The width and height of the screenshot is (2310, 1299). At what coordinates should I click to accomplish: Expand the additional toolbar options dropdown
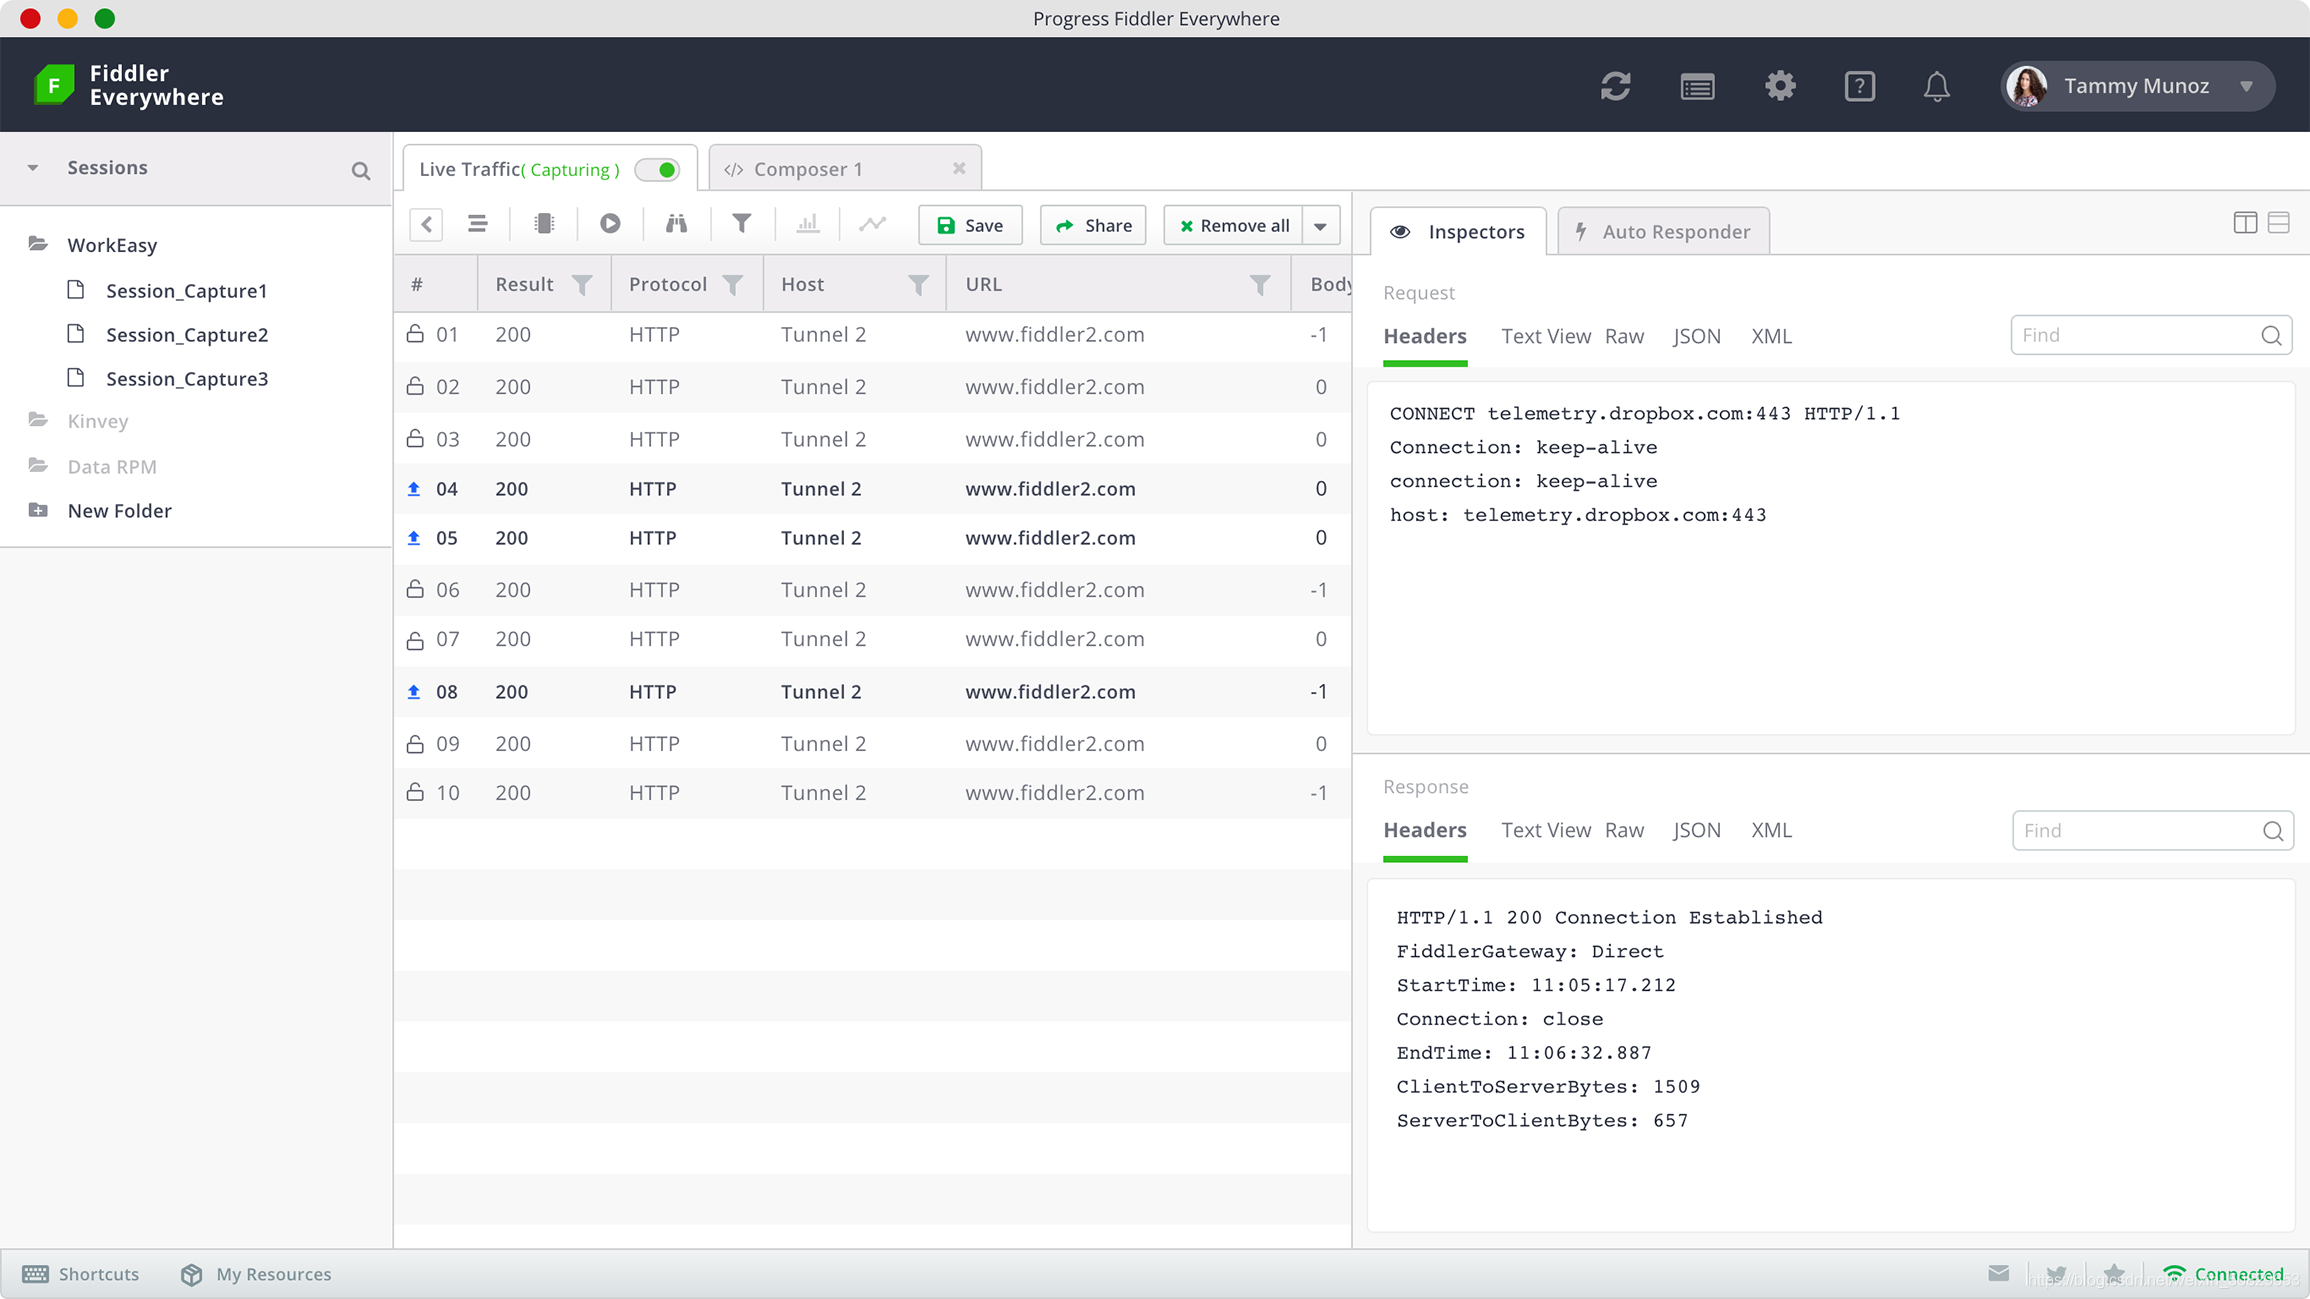pyautogui.click(x=1320, y=225)
